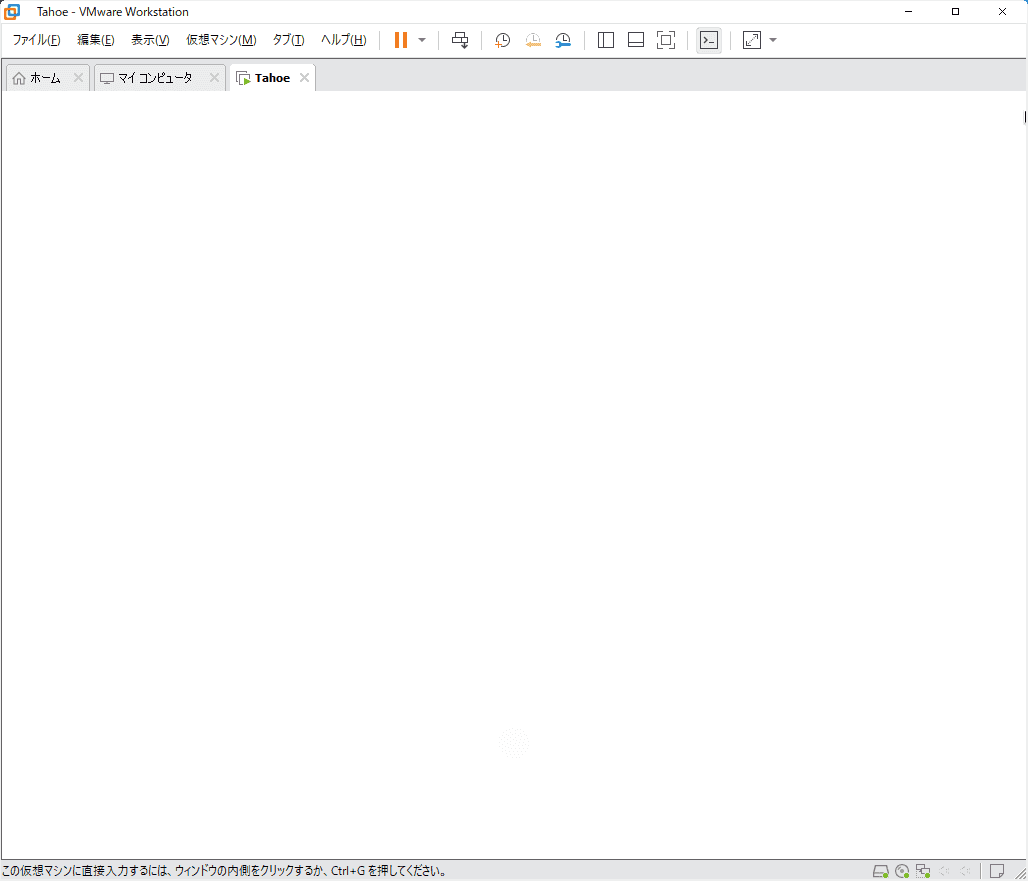Screen dimensions: 1028x881
Task: Toggle the console view button
Action: (x=709, y=40)
